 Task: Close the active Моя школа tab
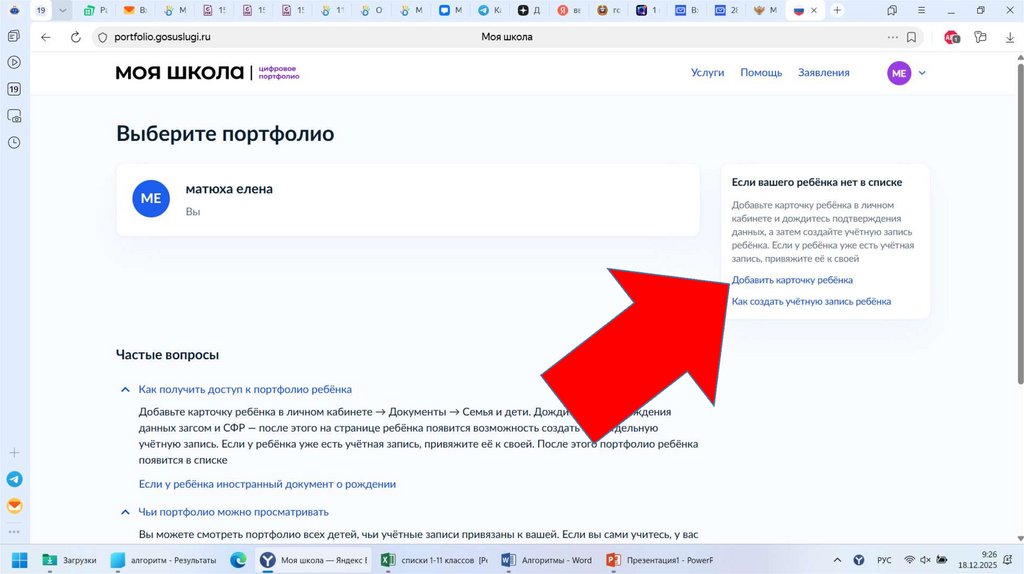[x=814, y=10]
